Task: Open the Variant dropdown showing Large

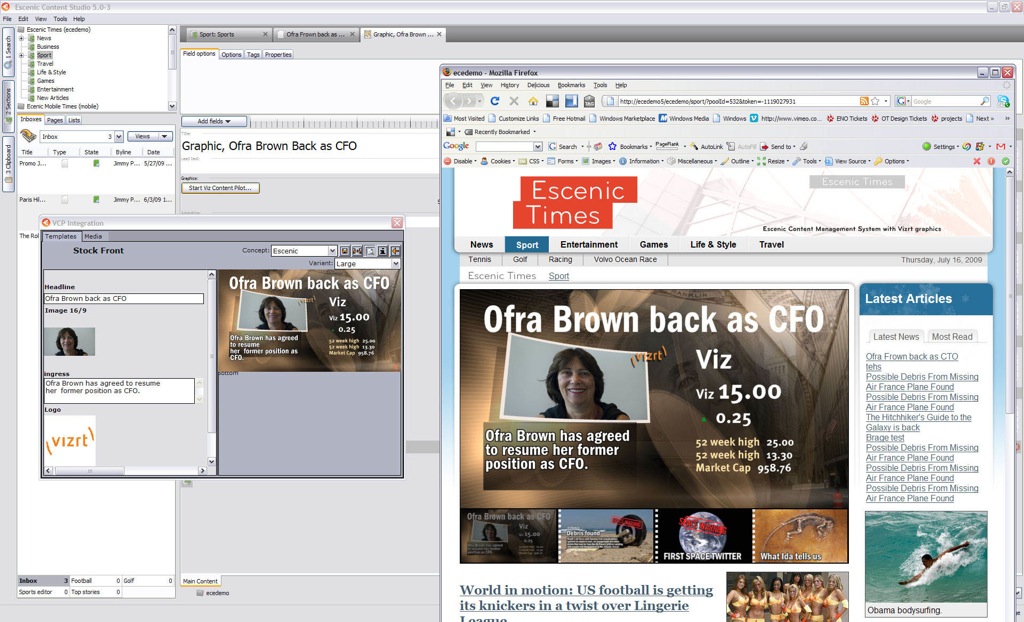Action: [367, 263]
